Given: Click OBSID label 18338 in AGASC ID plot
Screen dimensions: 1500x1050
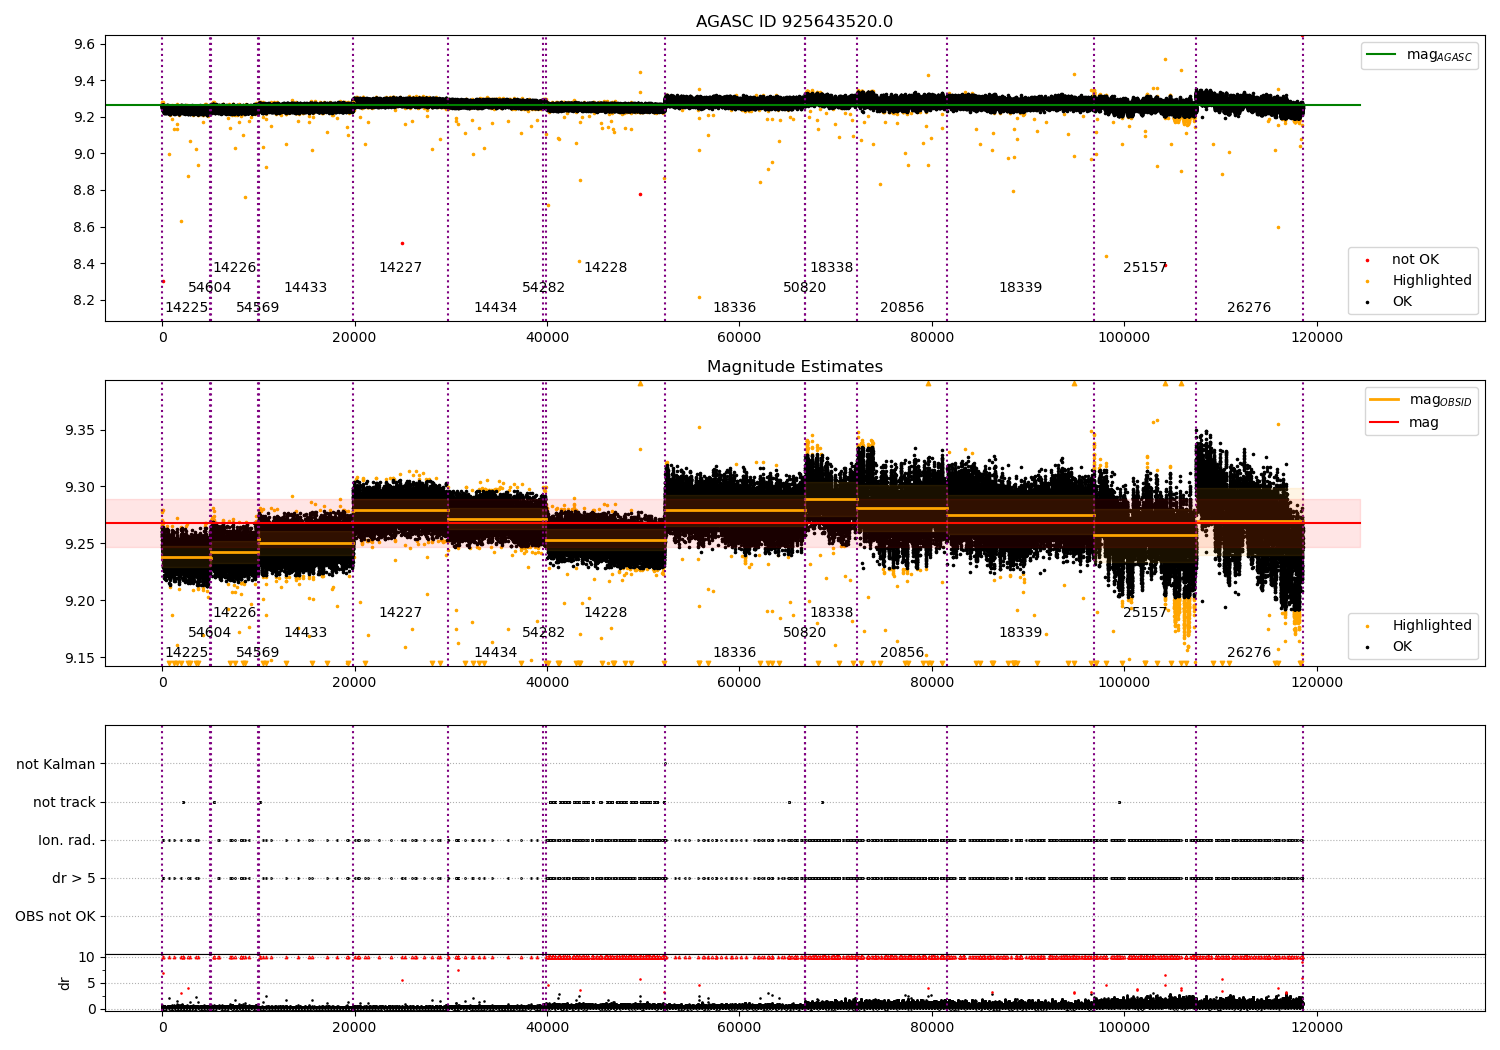Looking at the screenshot, I should (832, 268).
